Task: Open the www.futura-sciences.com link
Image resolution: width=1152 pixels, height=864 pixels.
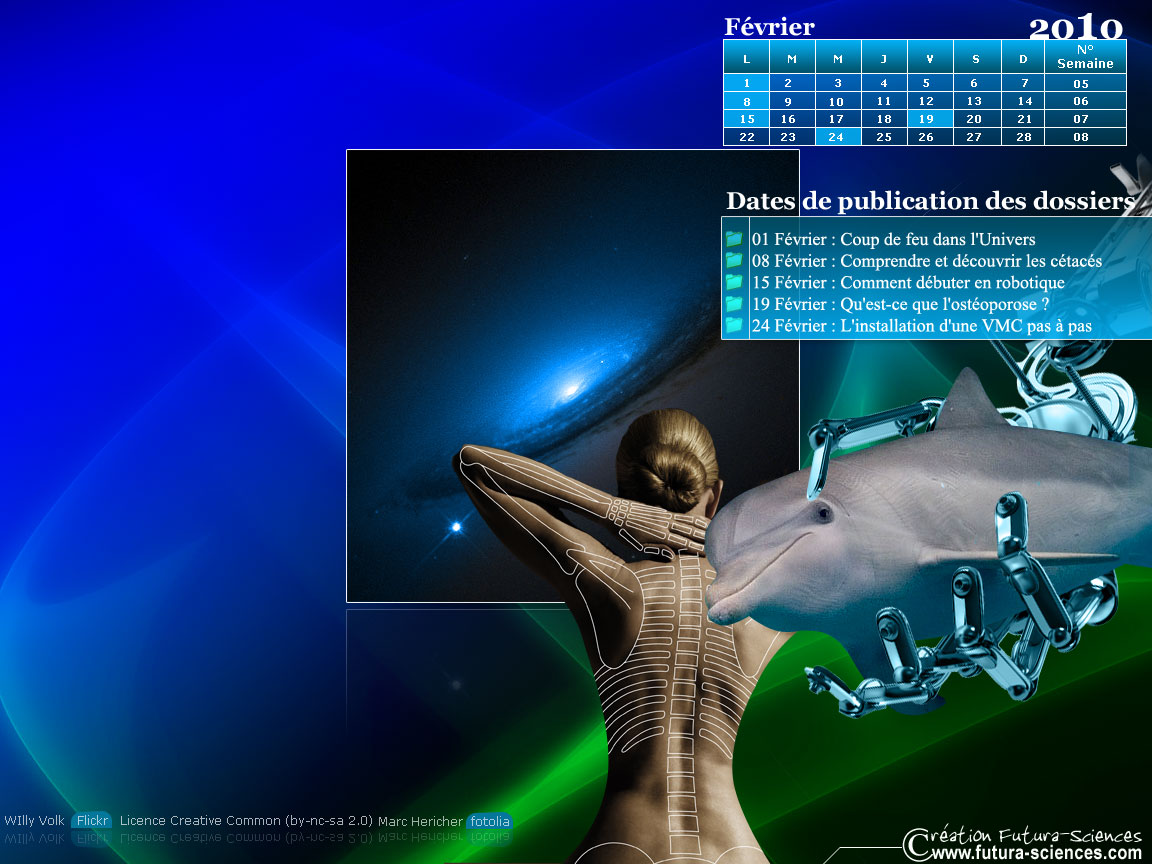Action: point(1037,854)
